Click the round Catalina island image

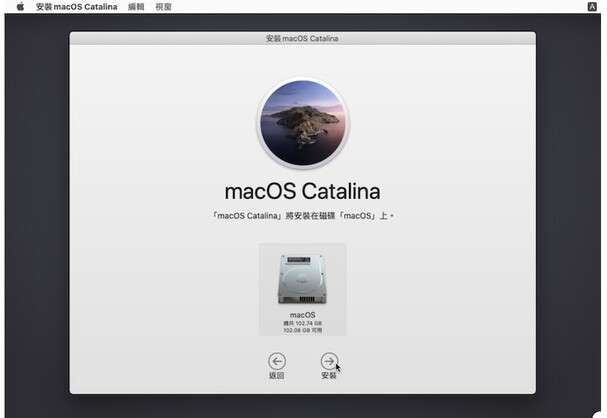(302, 121)
